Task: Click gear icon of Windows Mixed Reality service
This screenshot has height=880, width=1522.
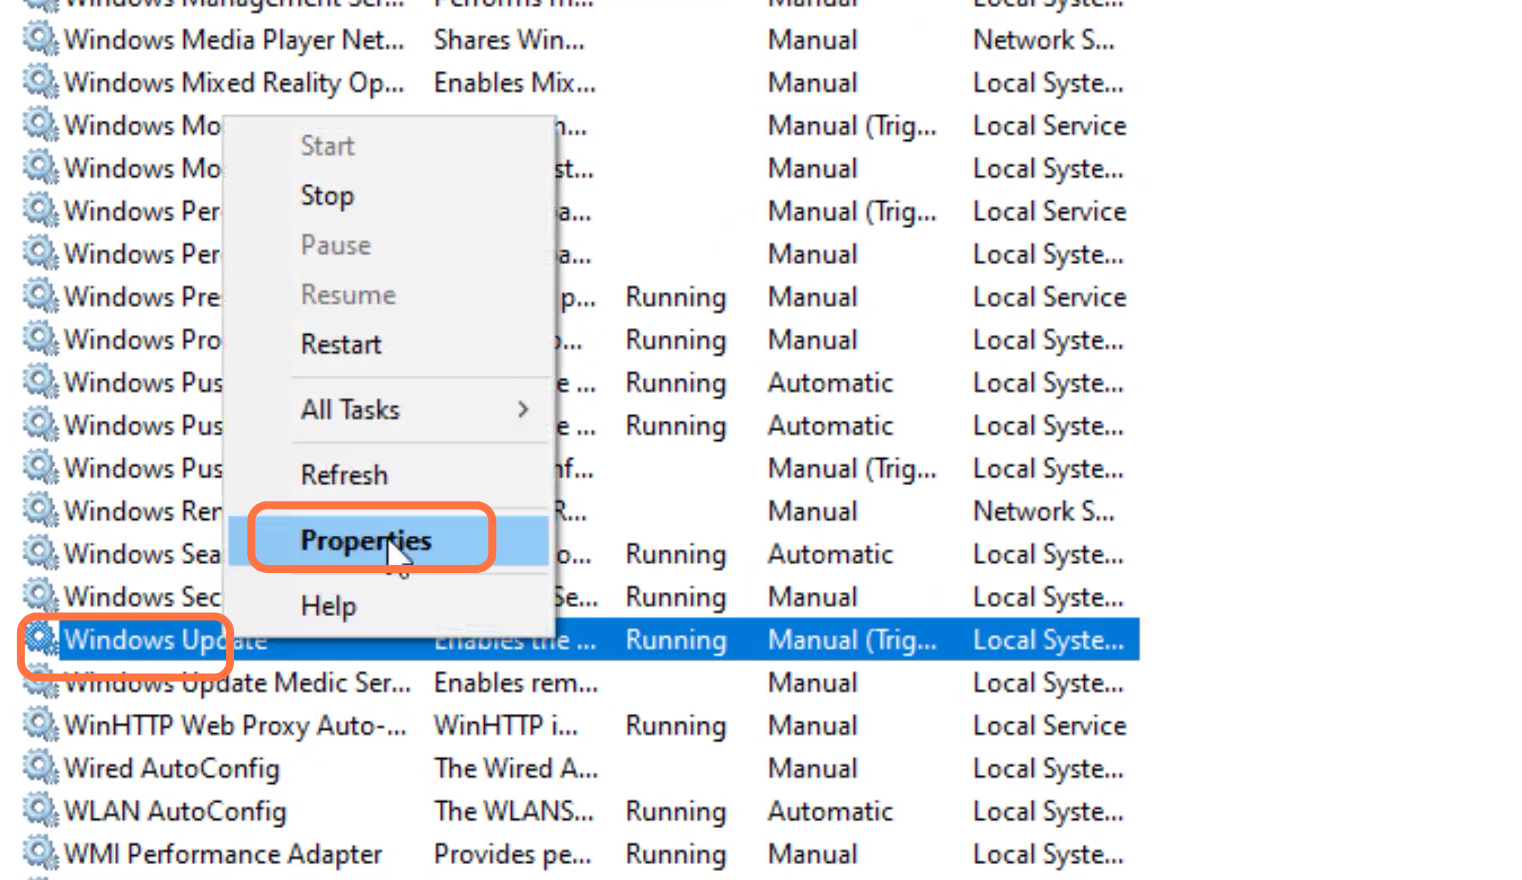Action: point(40,82)
